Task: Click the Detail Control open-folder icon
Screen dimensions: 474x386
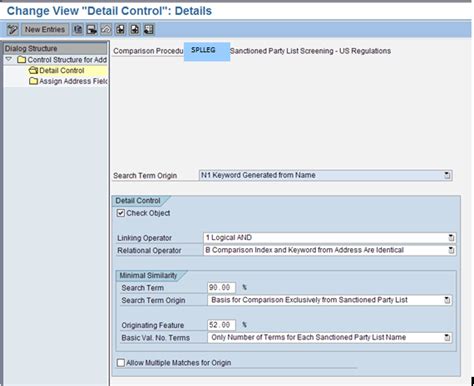Action: pyautogui.click(x=33, y=70)
